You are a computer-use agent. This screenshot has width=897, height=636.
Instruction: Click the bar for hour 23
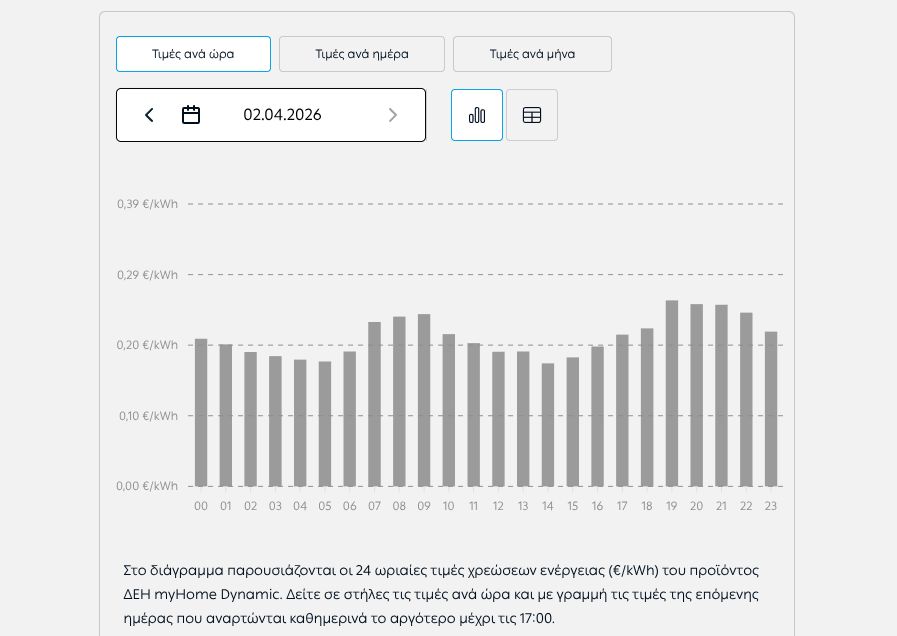tap(771, 409)
